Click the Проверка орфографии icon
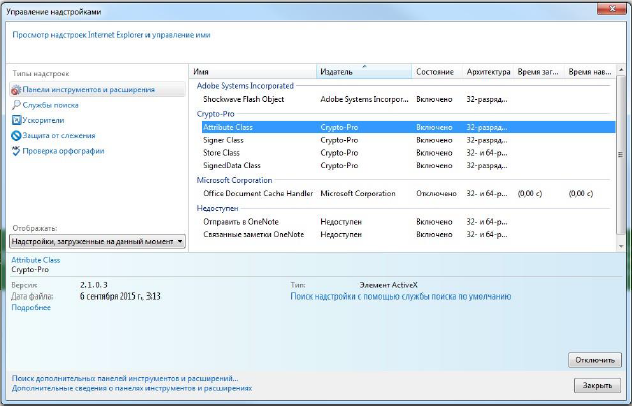 tap(16, 151)
